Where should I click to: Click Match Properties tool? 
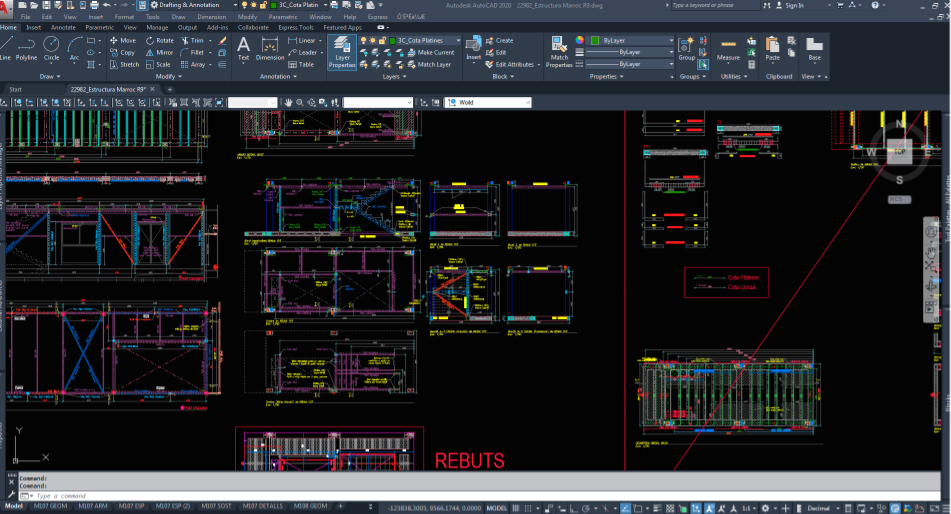pos(559,52)
